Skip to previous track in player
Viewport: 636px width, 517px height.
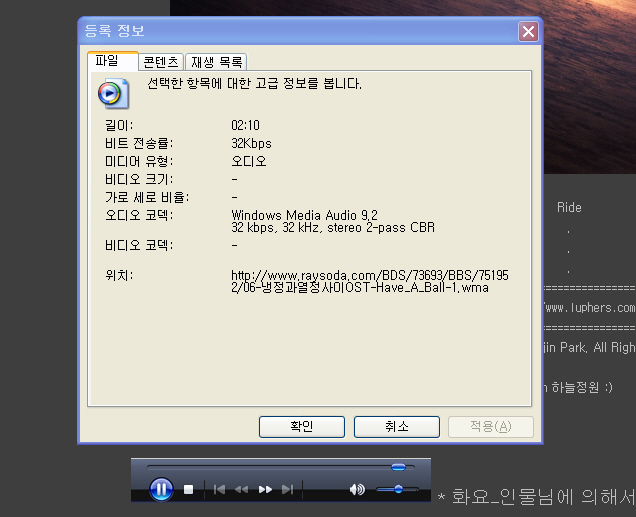click(x=219, y=489)
